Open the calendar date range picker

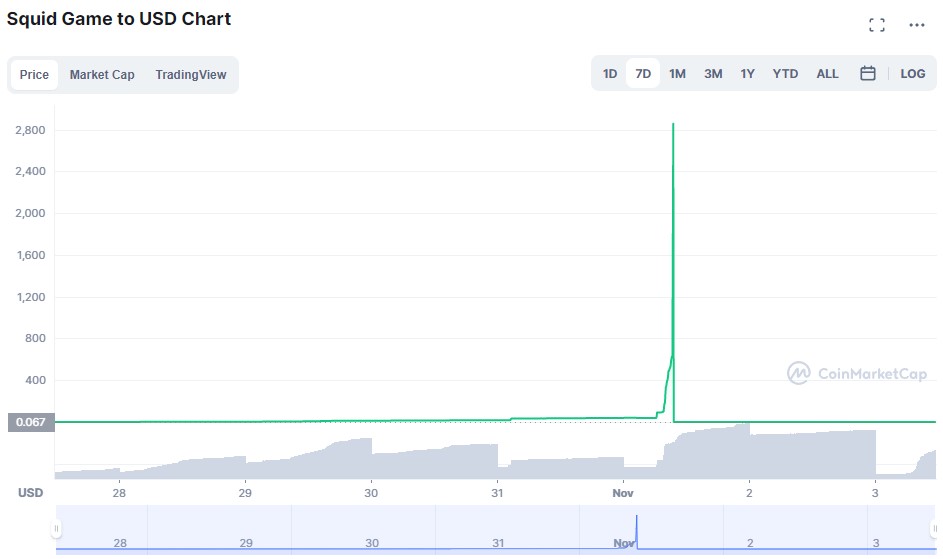coord(867,73)
